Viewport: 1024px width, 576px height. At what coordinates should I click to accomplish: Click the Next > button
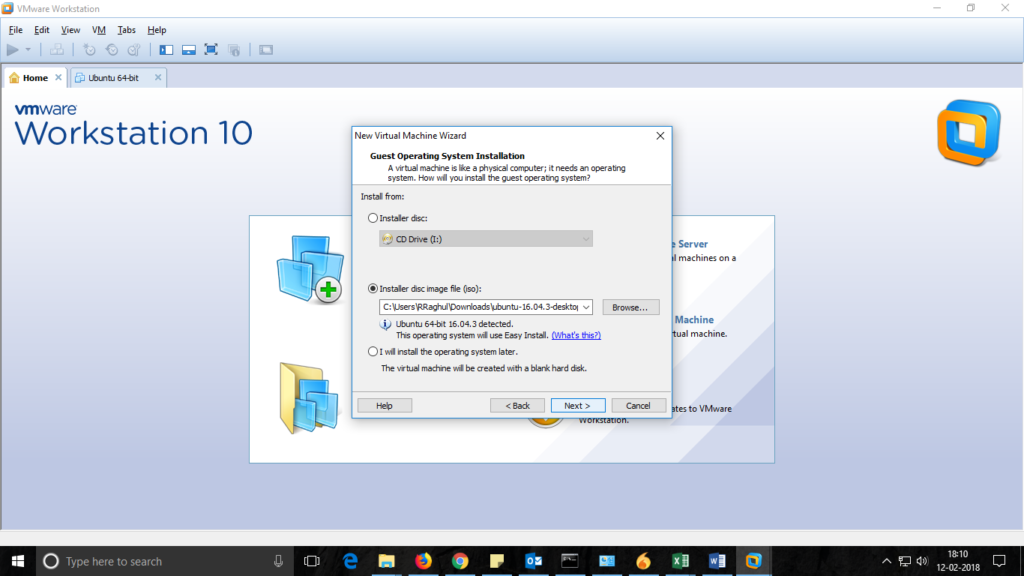(577, 405)
